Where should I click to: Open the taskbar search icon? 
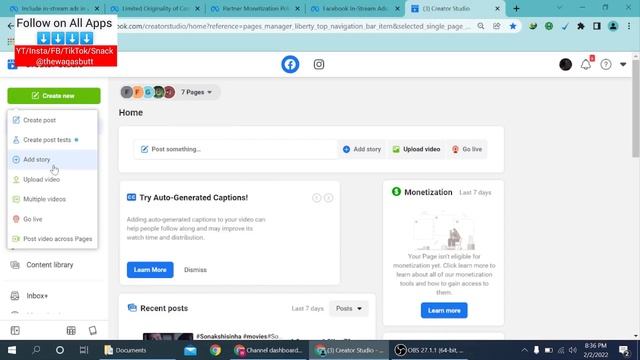point(36,350)
